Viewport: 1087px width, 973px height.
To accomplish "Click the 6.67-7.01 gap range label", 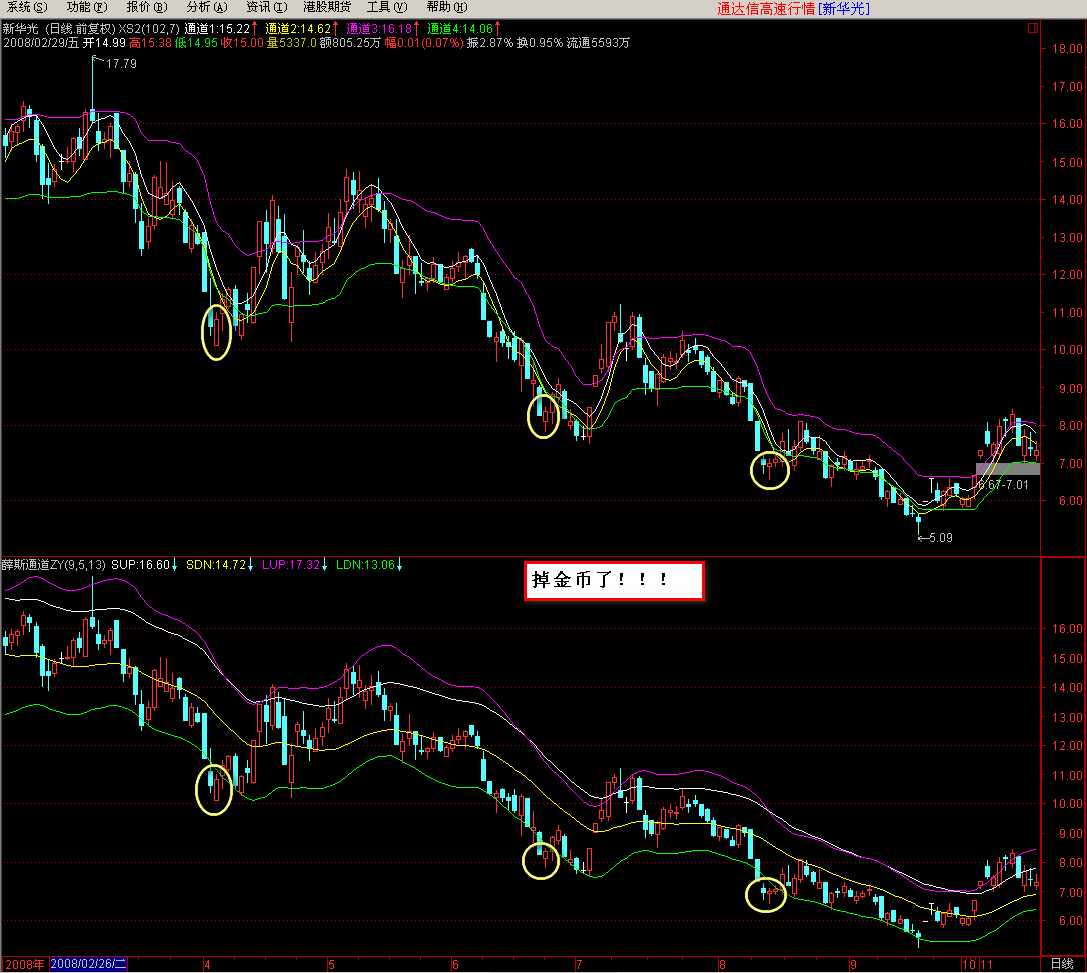I will pos(1004,485).
